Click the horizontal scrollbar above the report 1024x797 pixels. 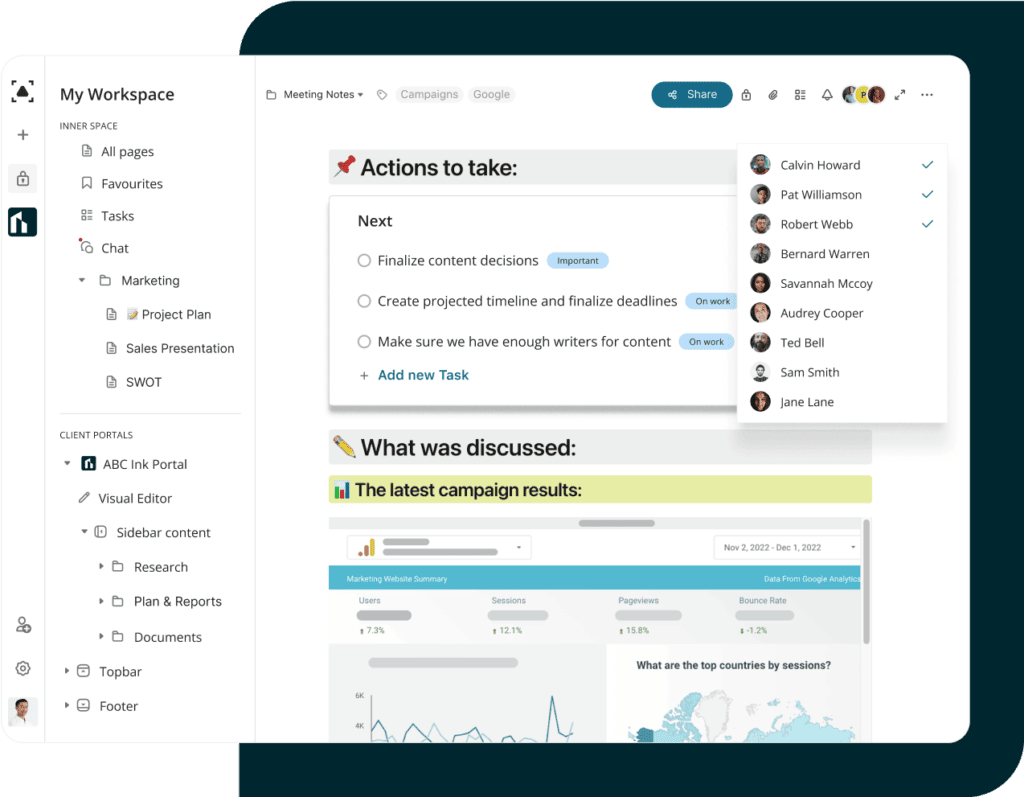click(x=616, y=523)
